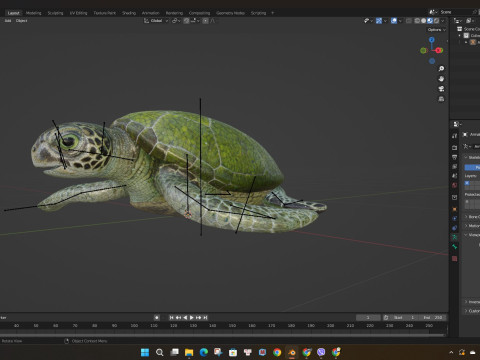Toggle viewport gizmos display
Screen dimensions: 480x360
pyautogui.click(x=379, y=21)
